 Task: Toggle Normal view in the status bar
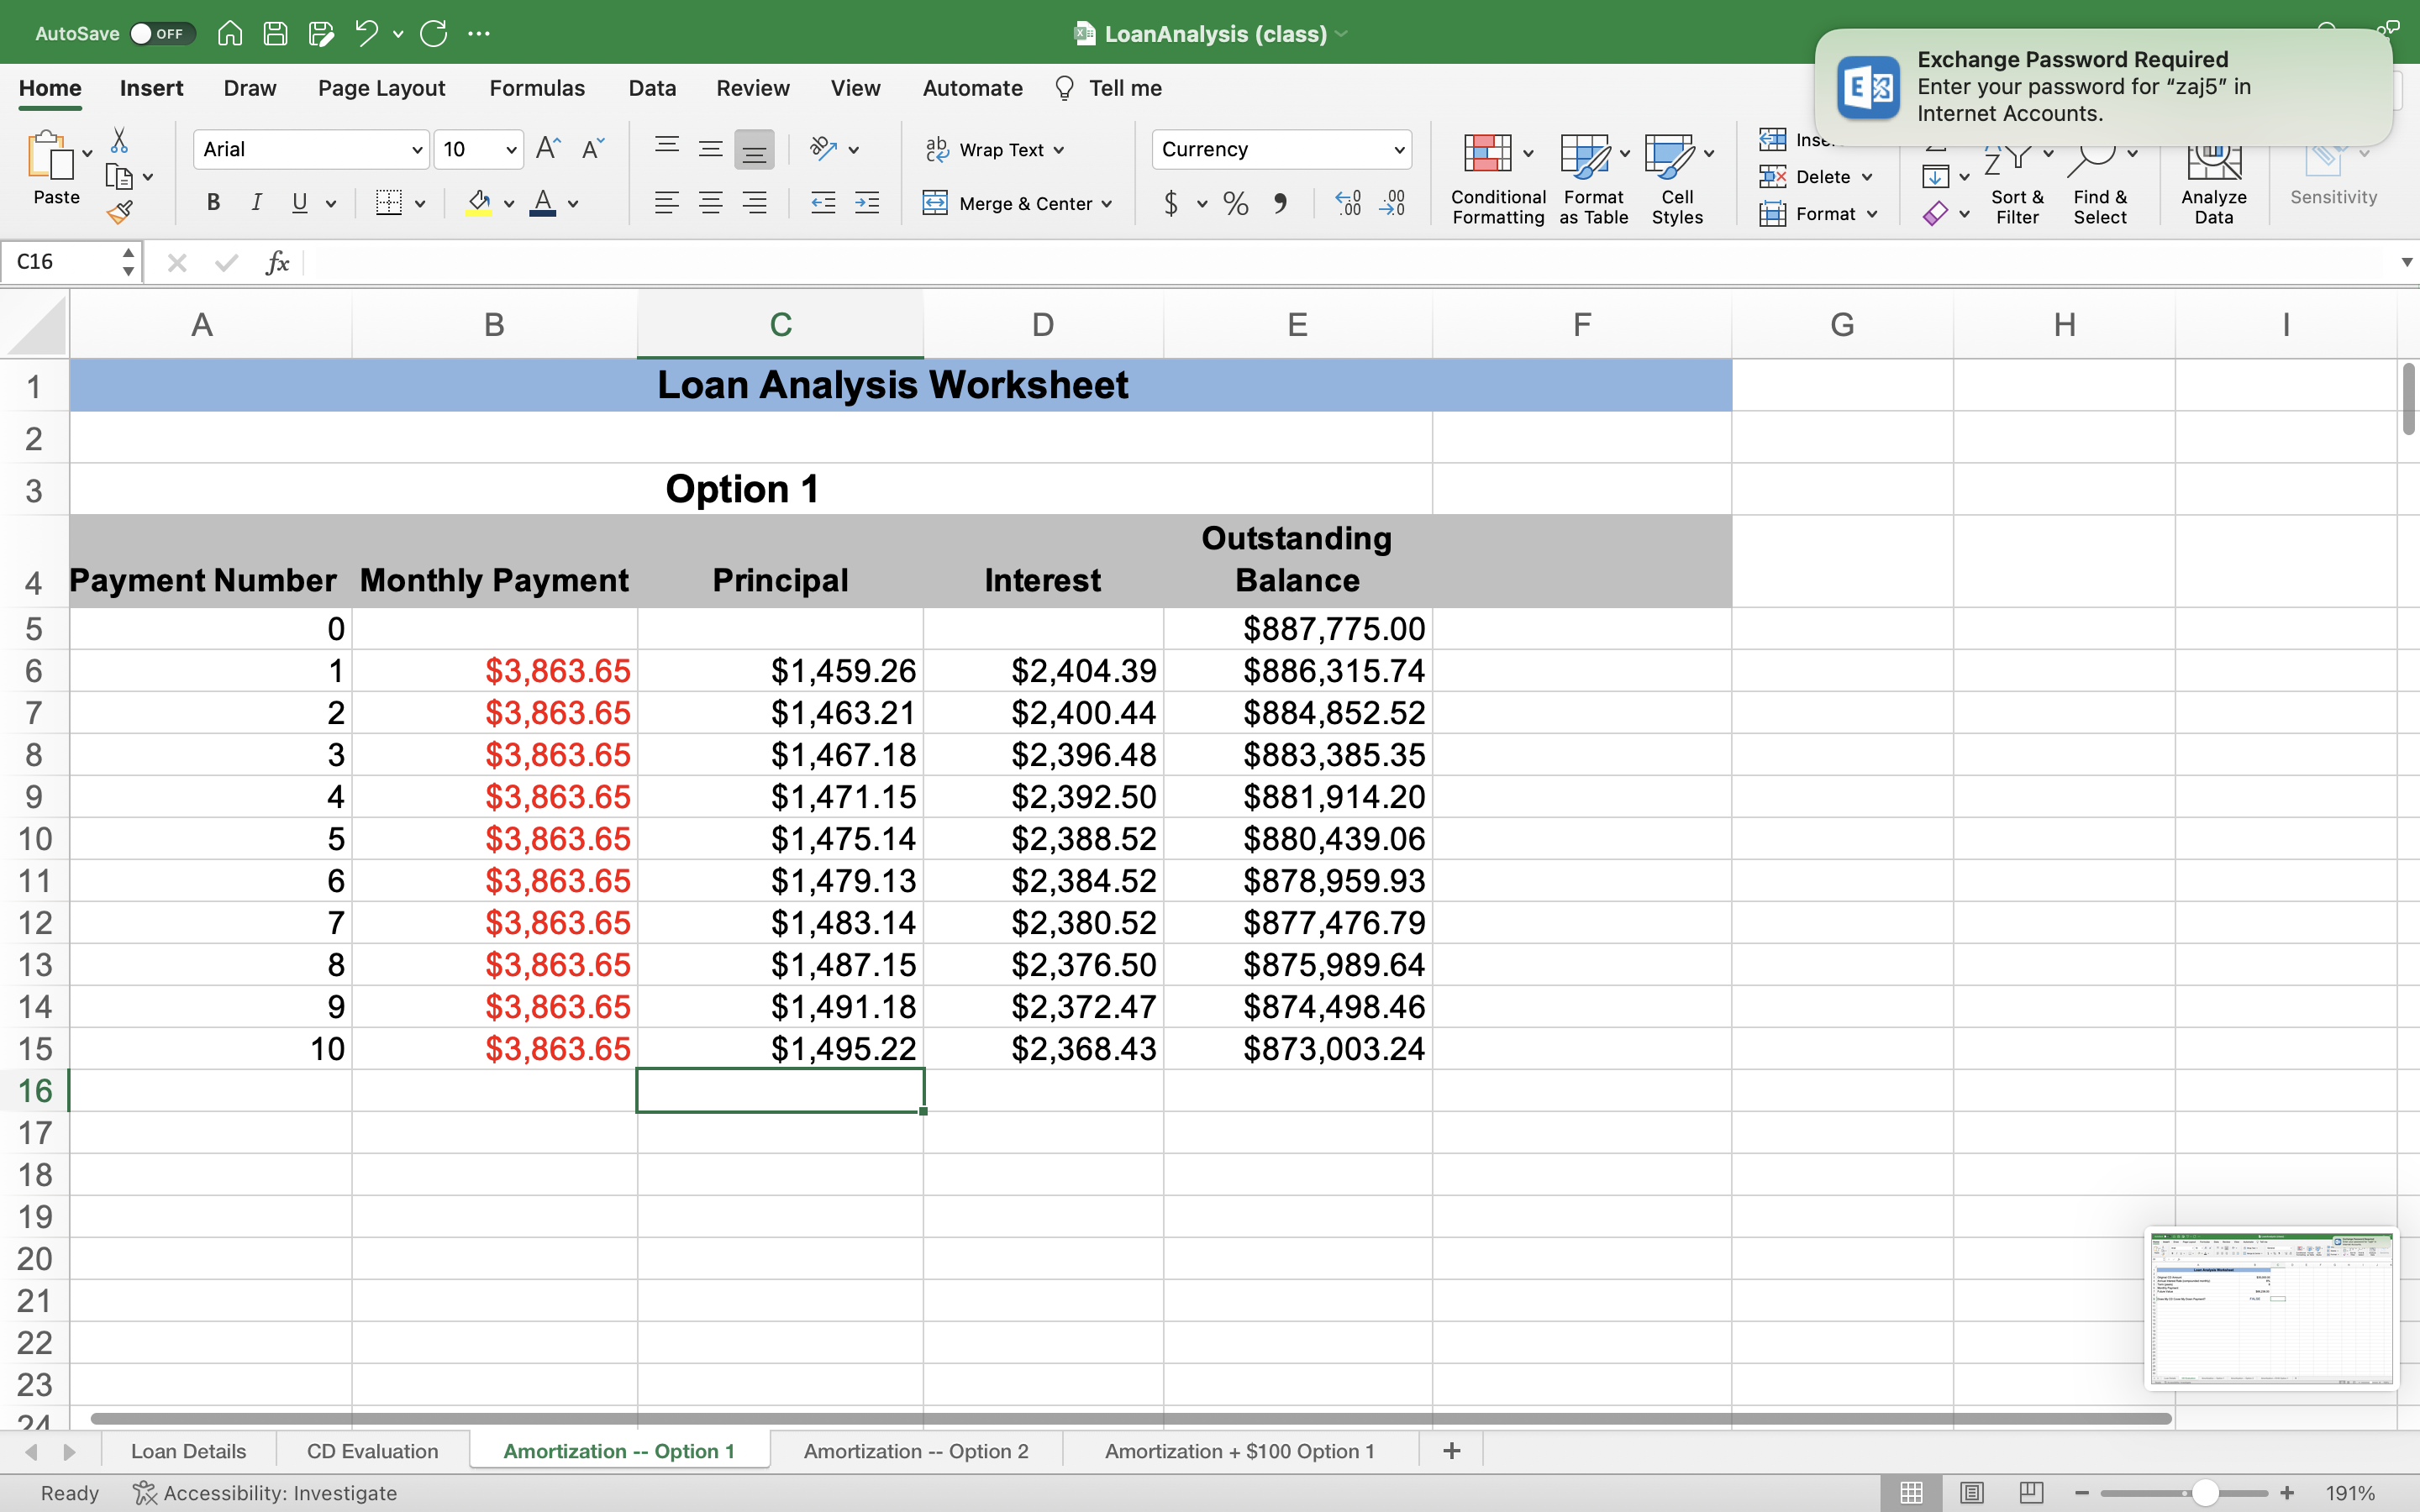[x=1911, y=1493]
